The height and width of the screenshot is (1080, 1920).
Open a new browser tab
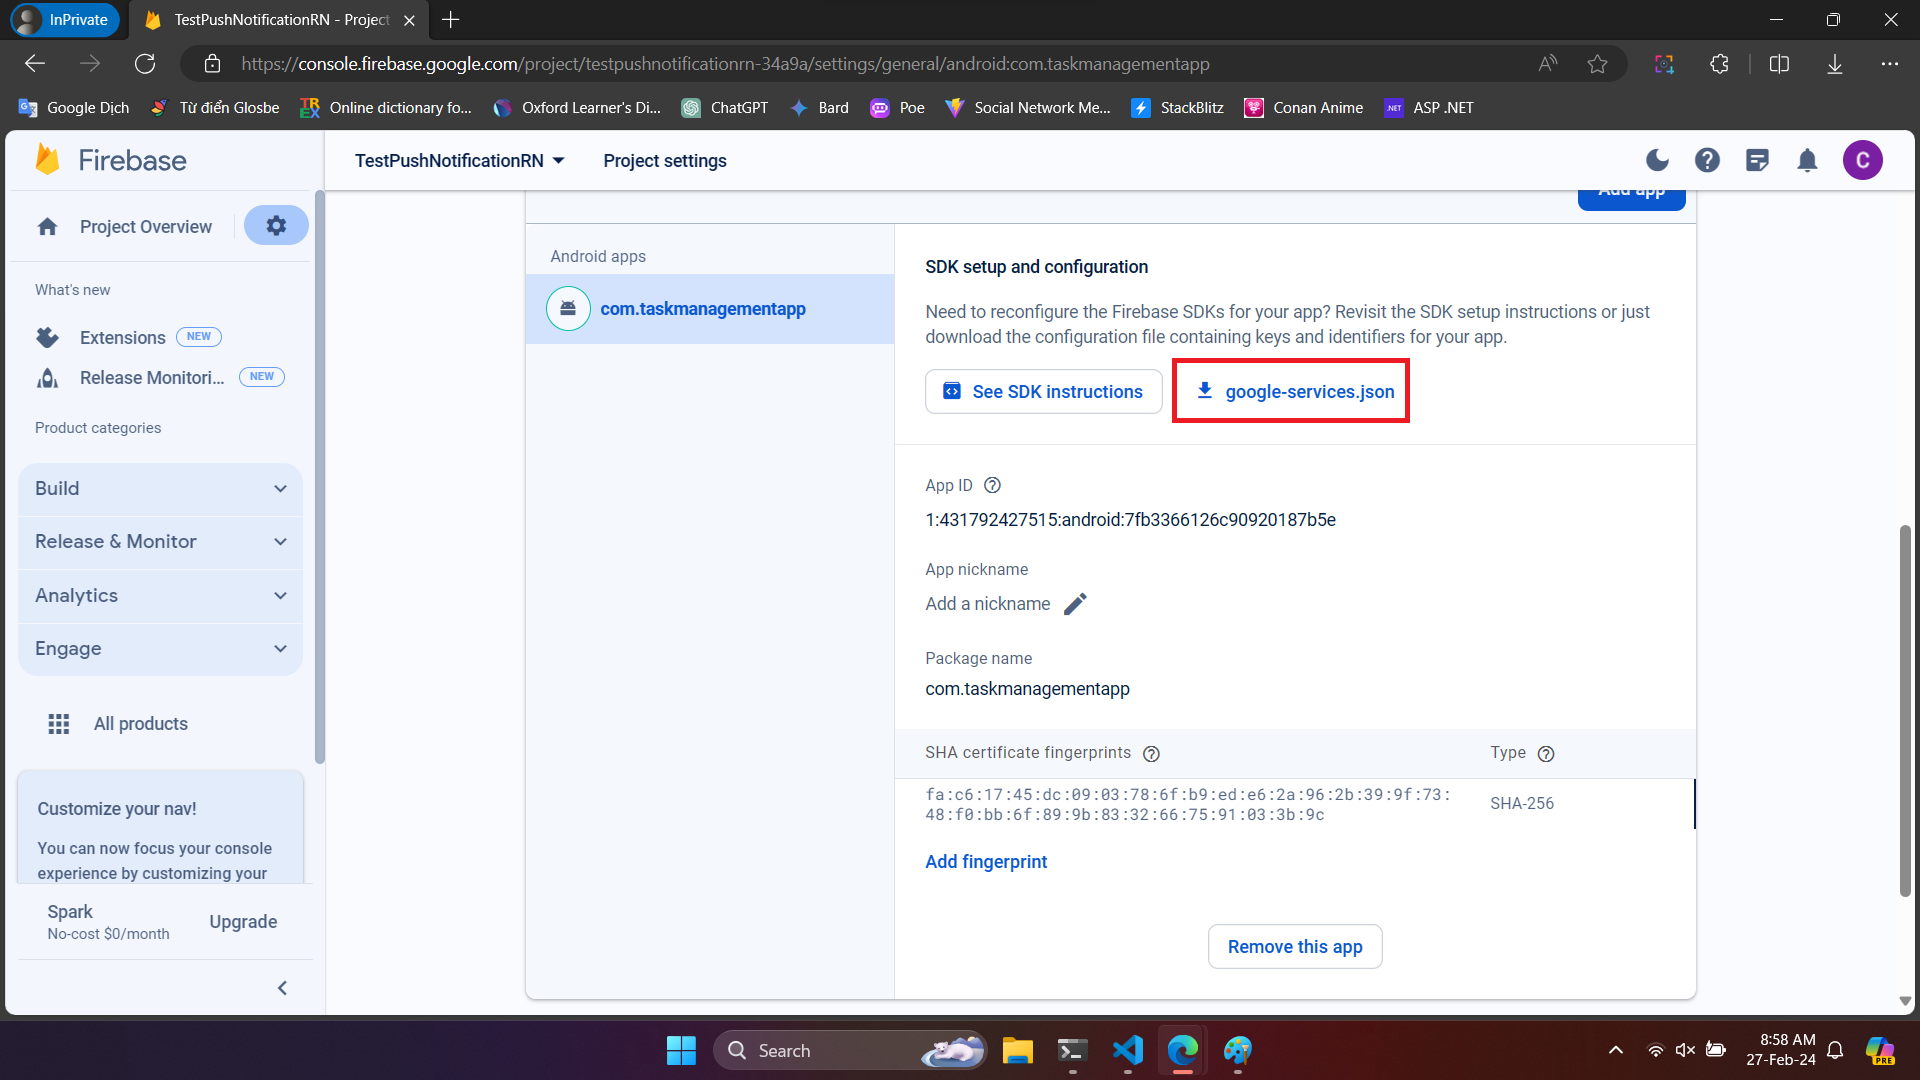(451, 20)
